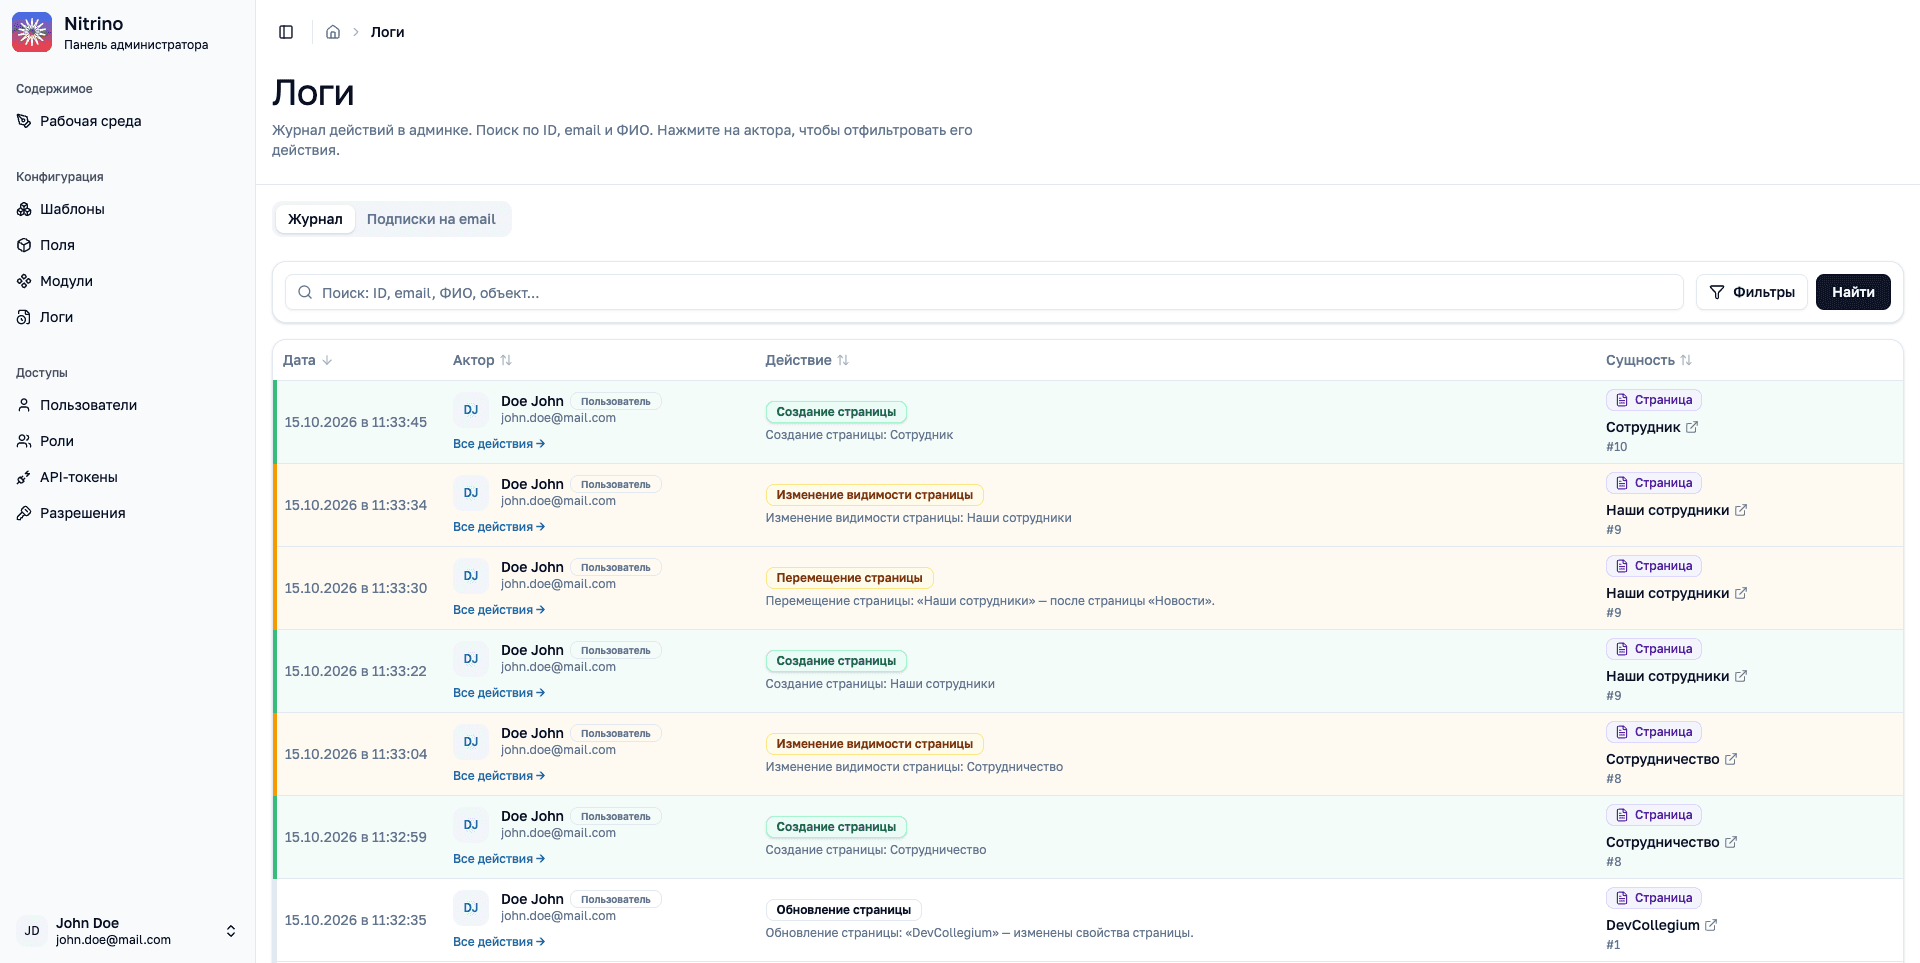The image size is (1920, 963).
Task: Sort by Актор column
Action: (482, 360)
